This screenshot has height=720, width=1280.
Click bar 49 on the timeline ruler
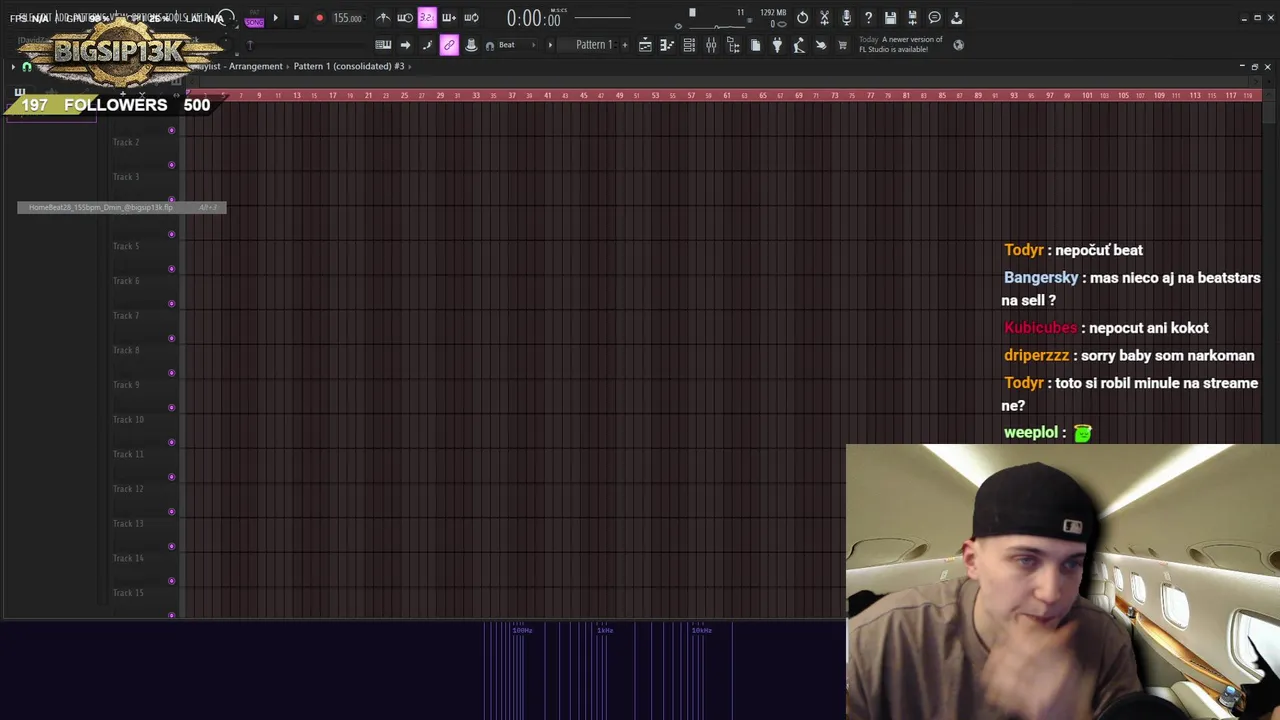[x=619, y=95]
